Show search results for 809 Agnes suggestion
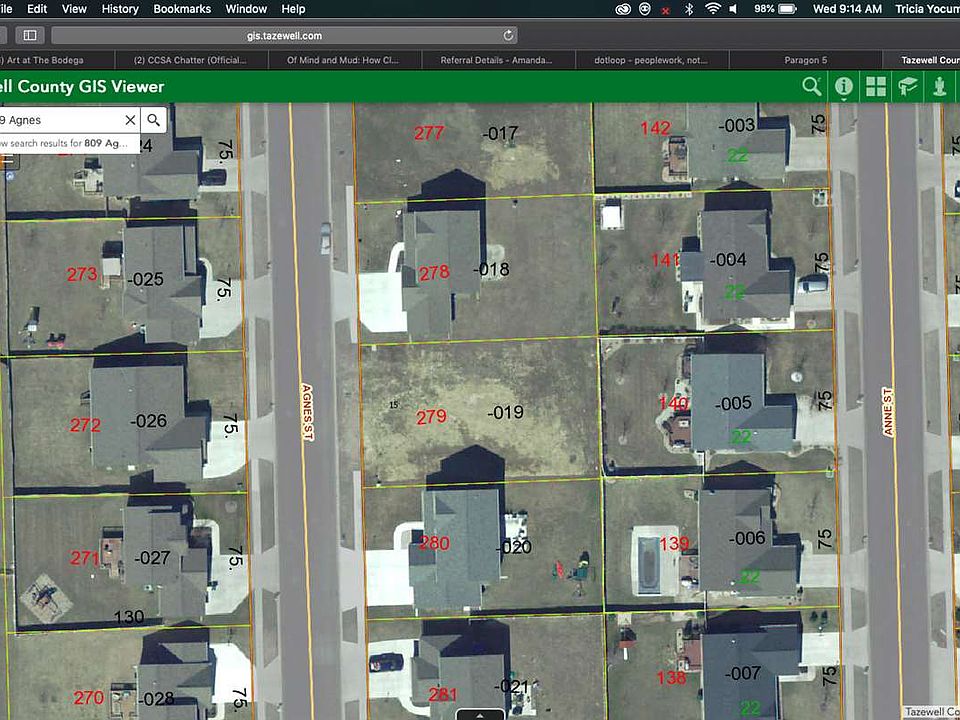 click(65, 143)
